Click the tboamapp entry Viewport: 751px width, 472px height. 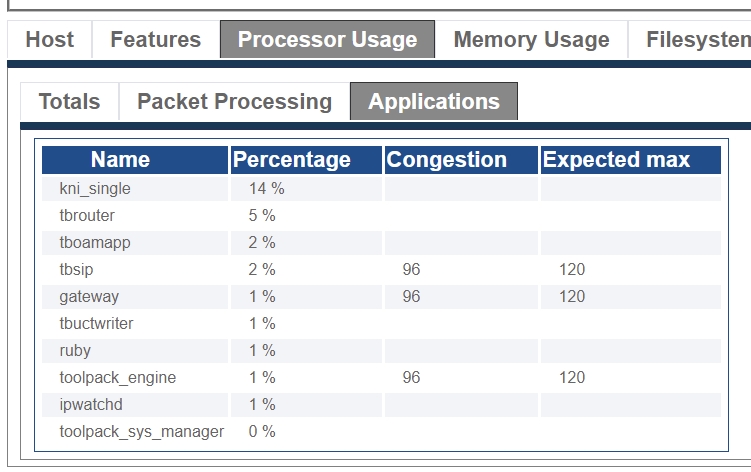click(95, 243)
